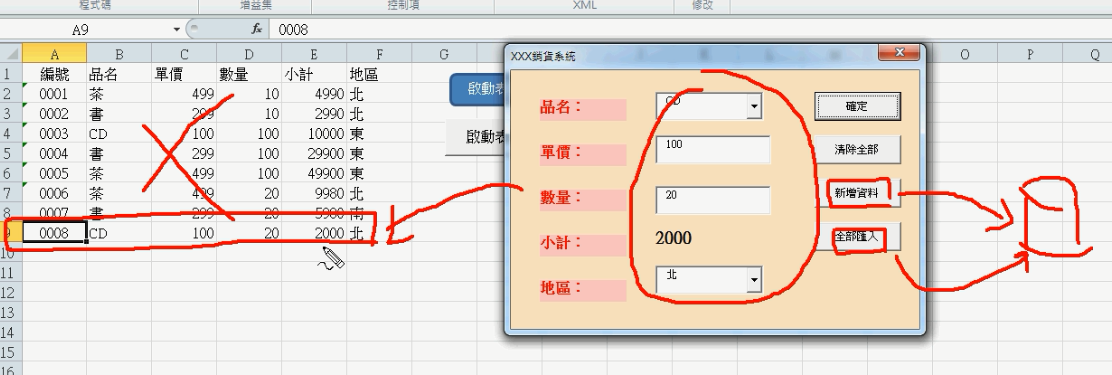
Task: Click cell A2 containing 0001
Action: click(x=55, y=94)
